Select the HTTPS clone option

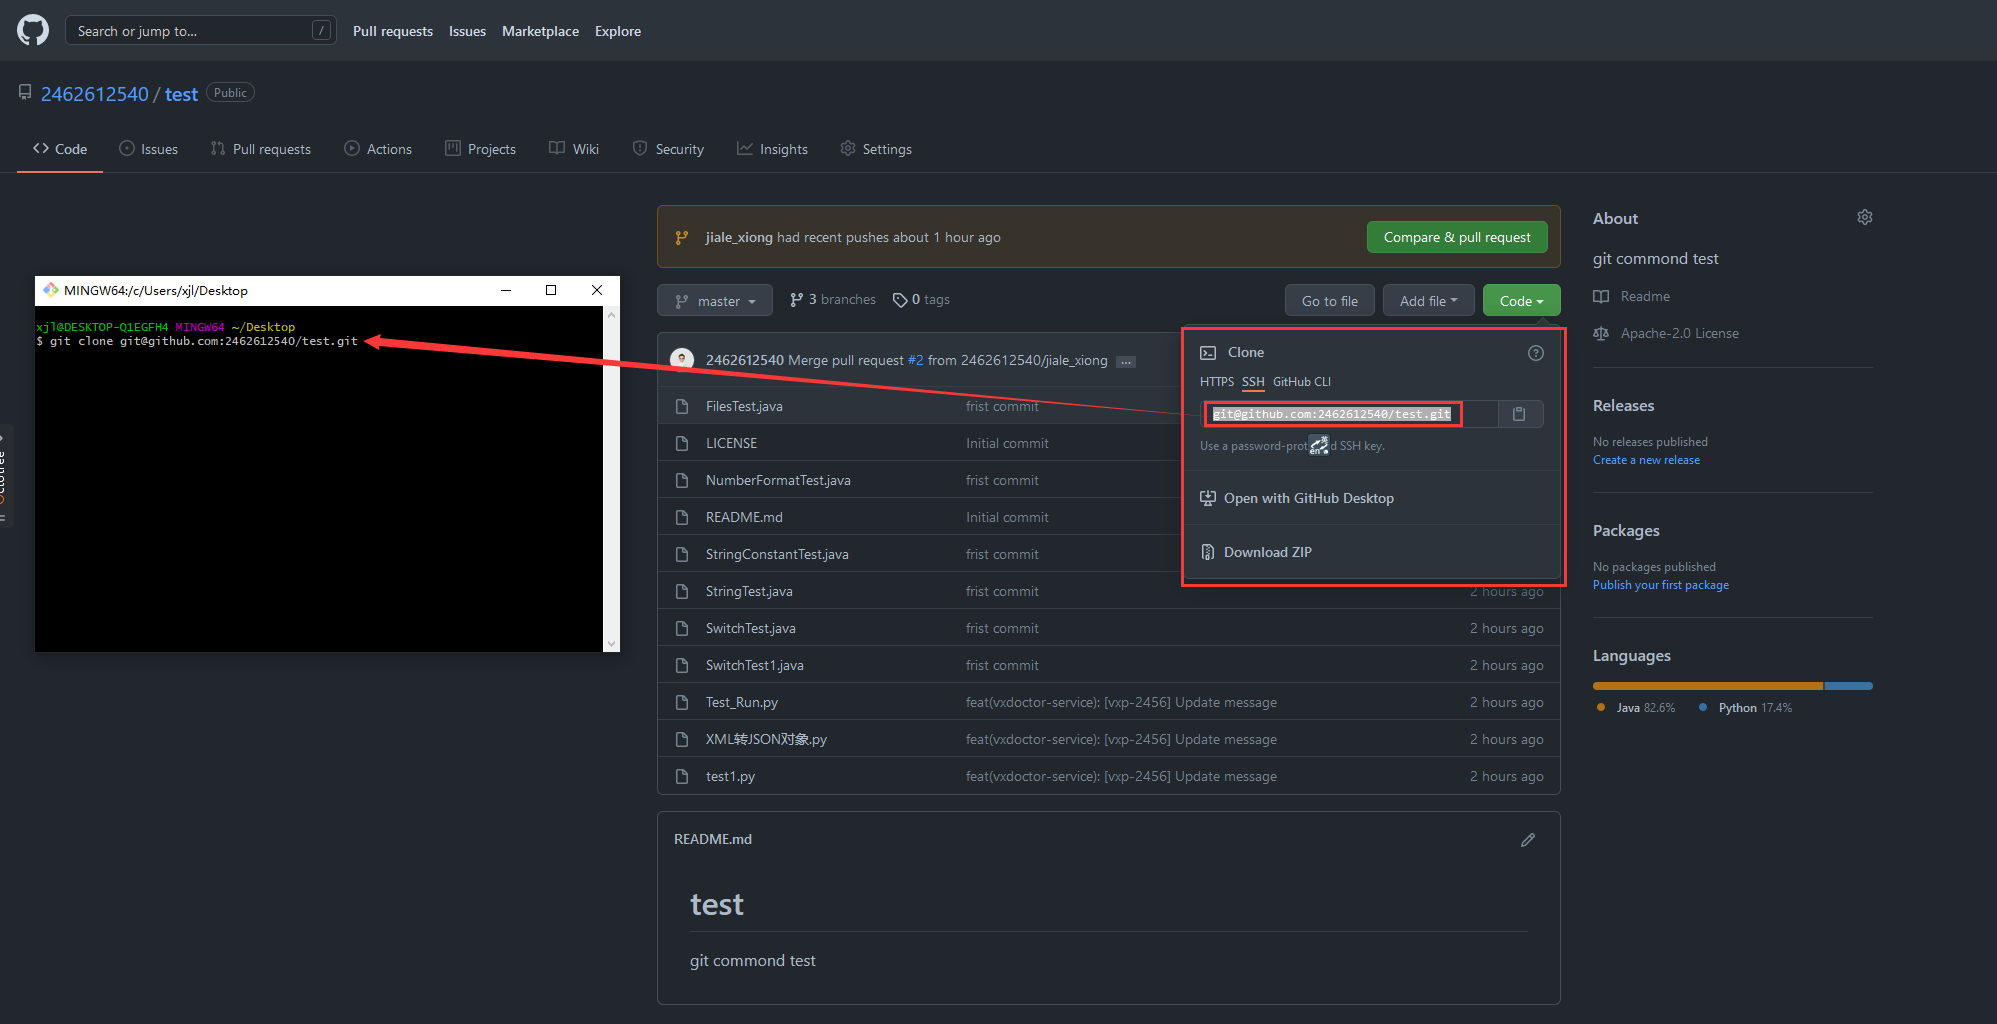click(1216, 382)
